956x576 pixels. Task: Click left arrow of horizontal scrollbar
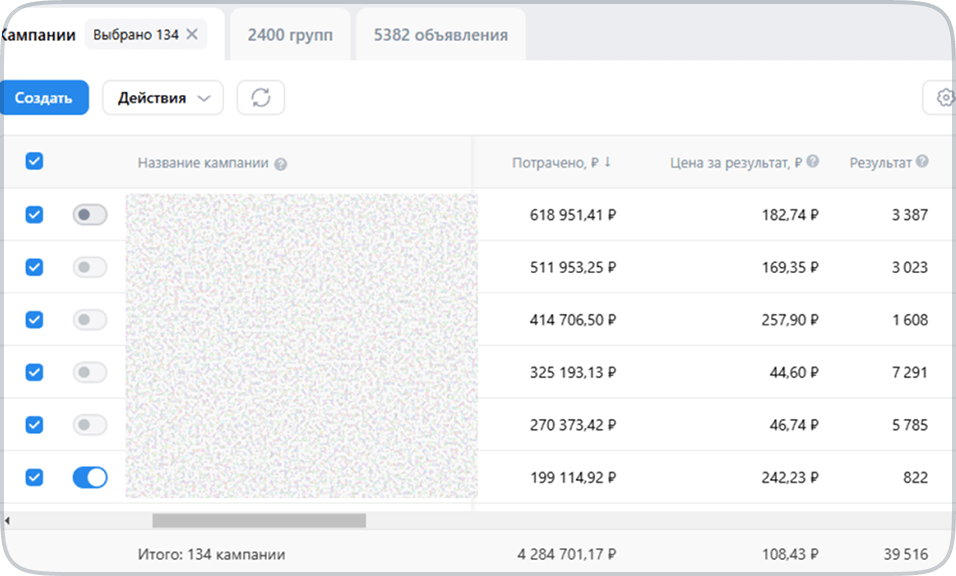click(6, 521)
